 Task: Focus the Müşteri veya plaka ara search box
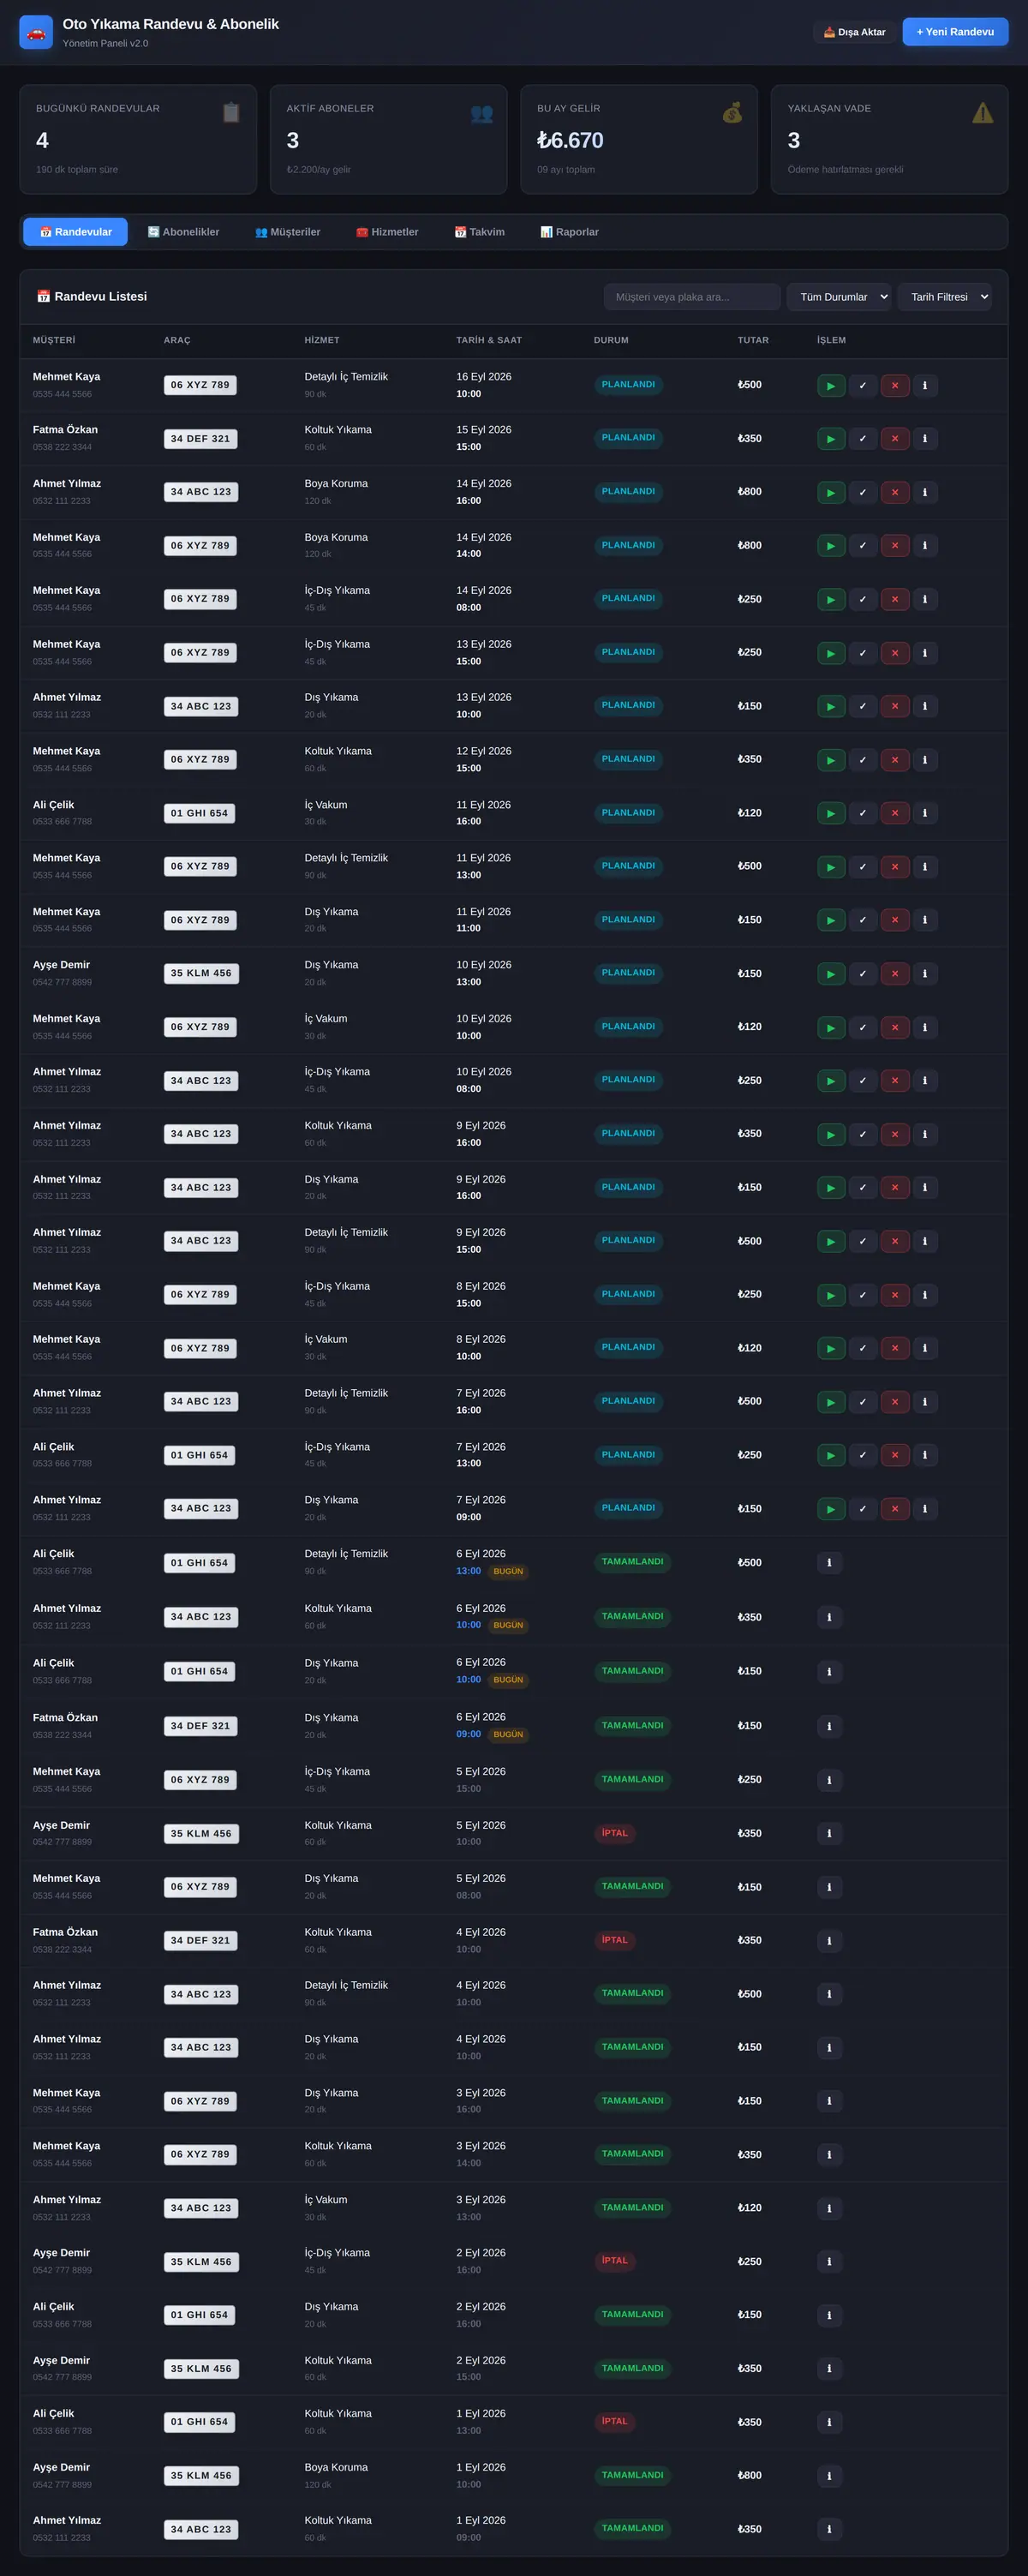[692, 297]
